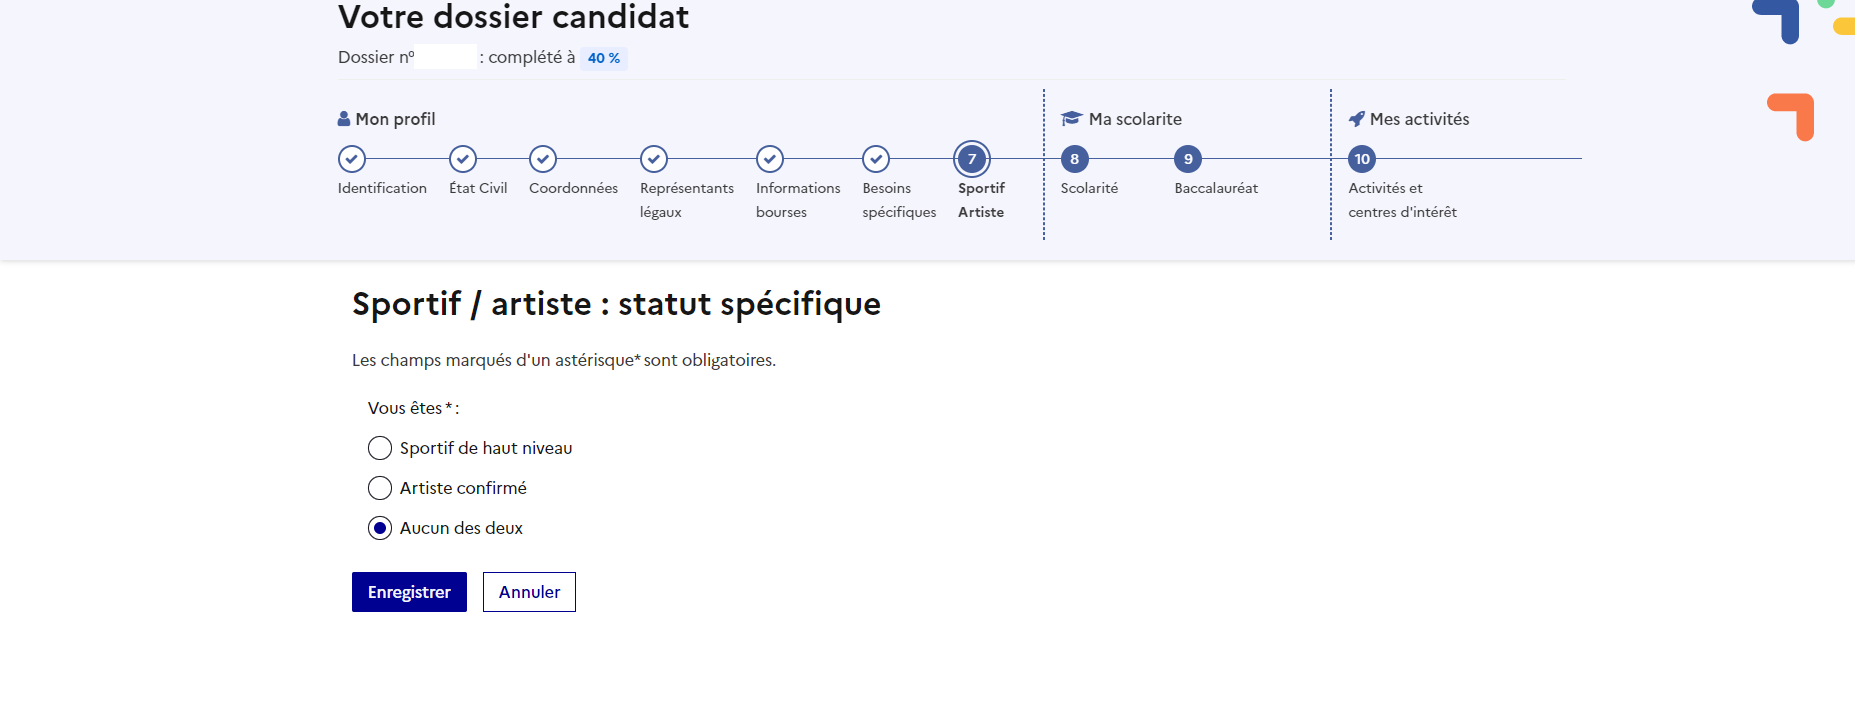Image resolution: width=1855 pixels, height=705 pixels.
Task: Click the Informations bourses step checkmark circle
Action: 769,159
